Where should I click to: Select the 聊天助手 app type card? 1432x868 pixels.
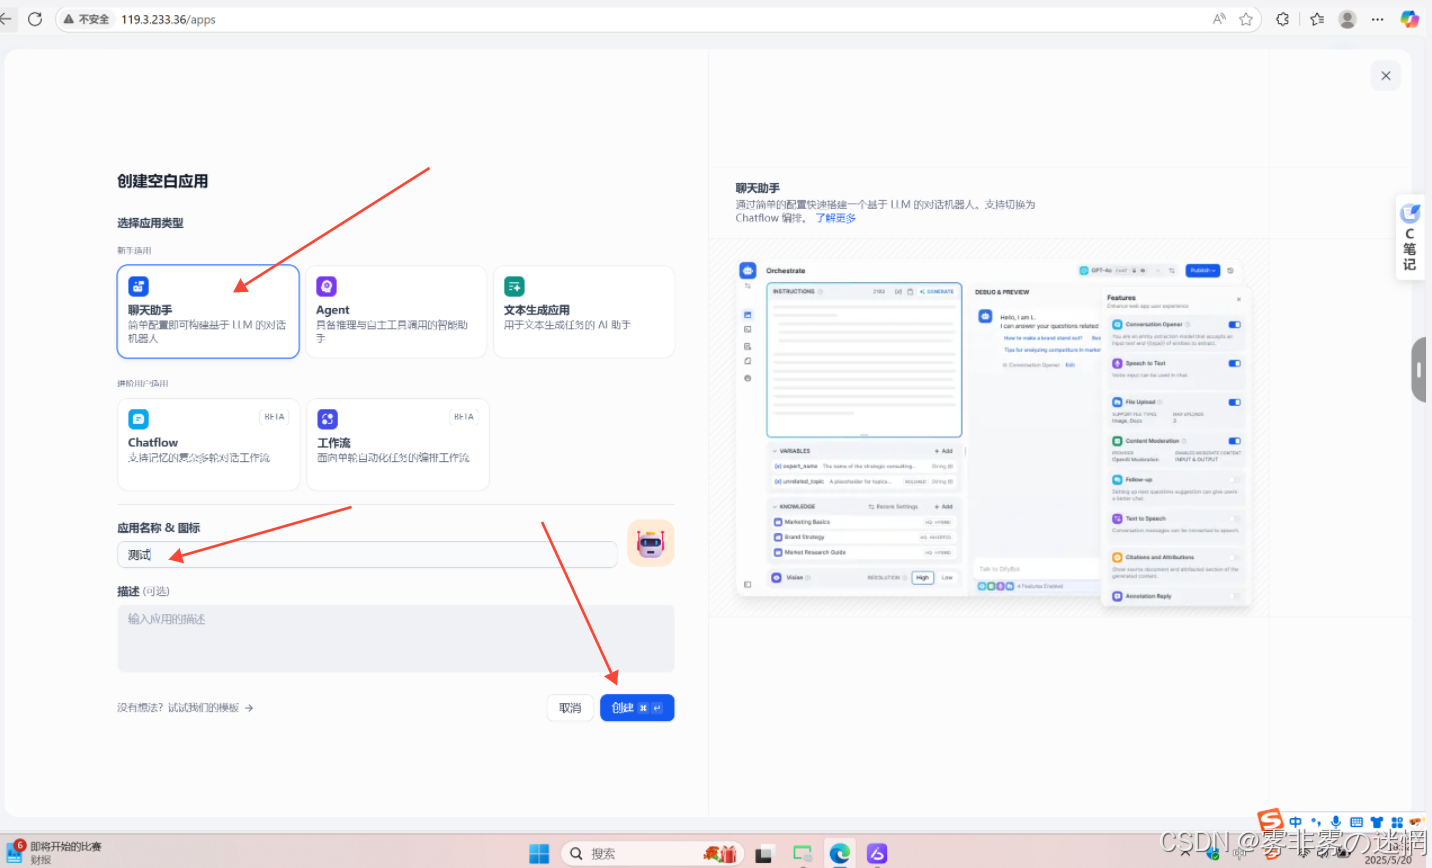208,311
